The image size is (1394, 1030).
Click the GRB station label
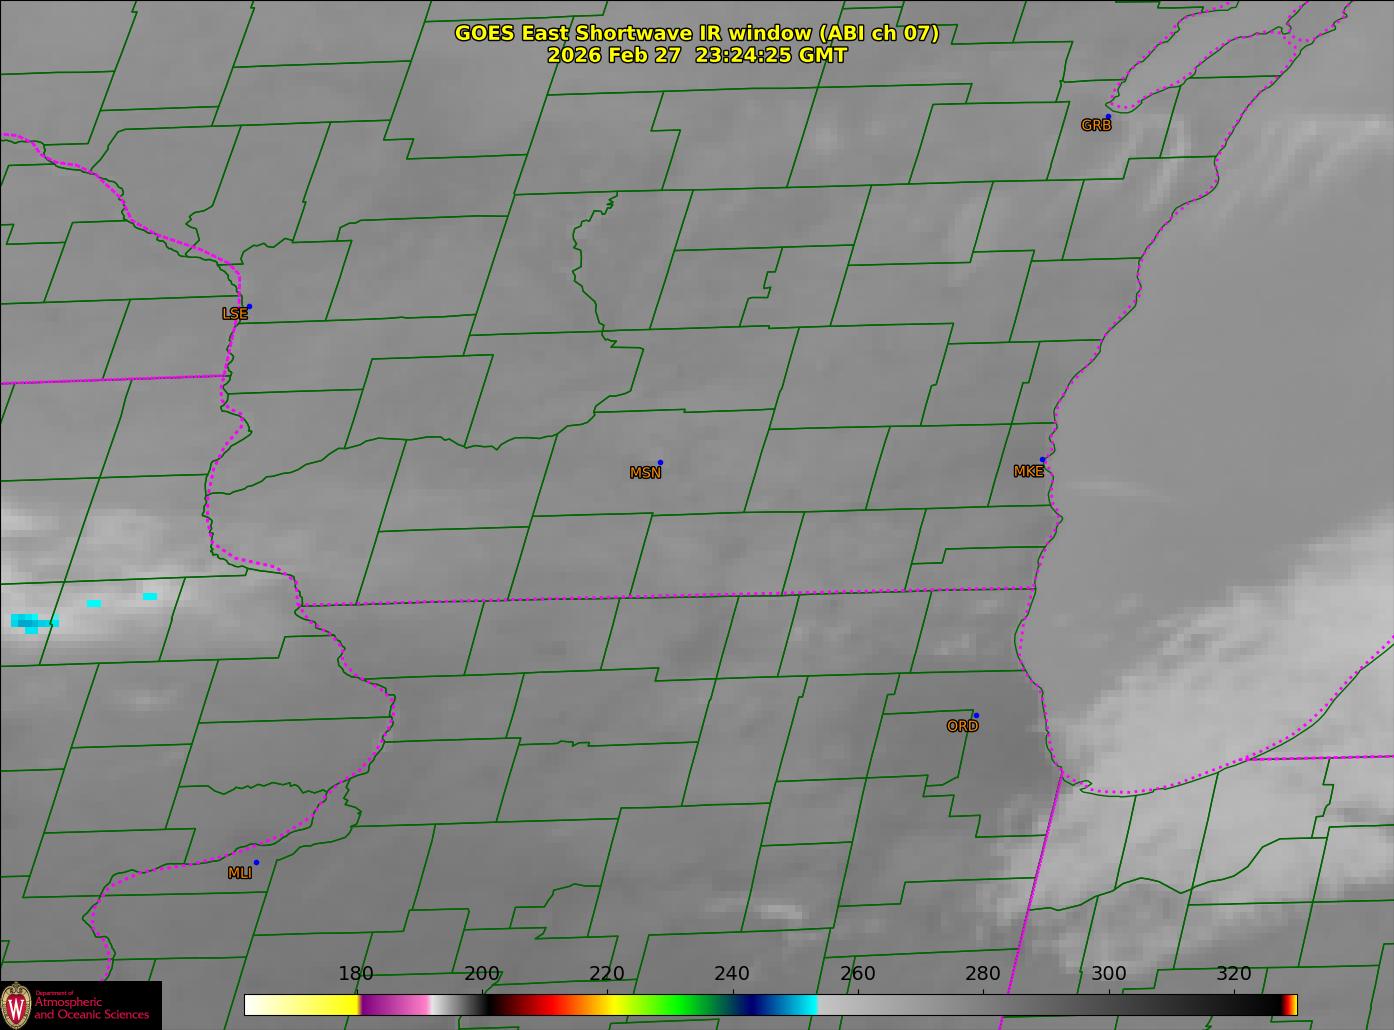pos(1096,126)
